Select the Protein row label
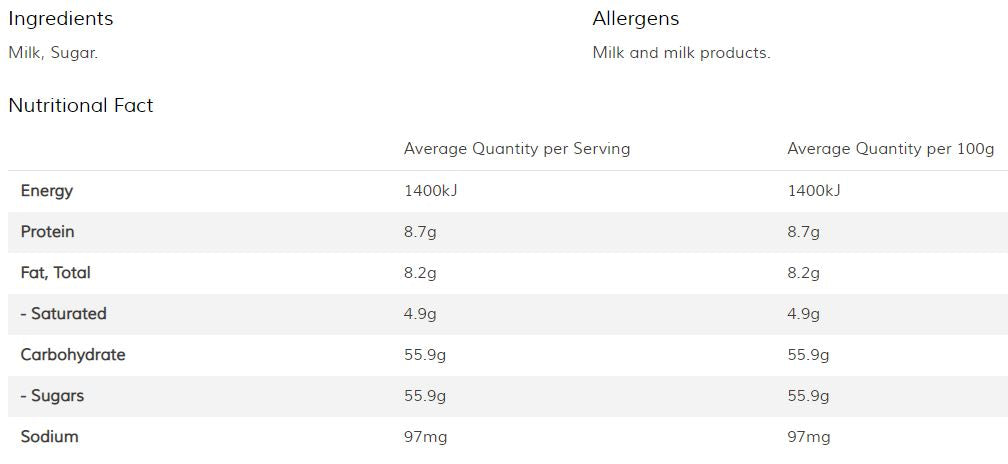 tap(48, 232)
